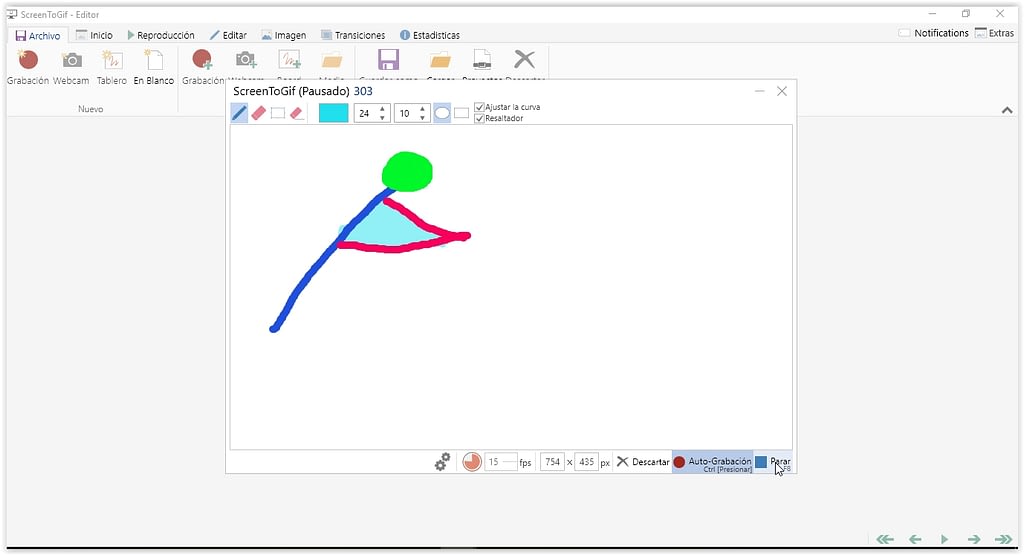Select the rectangle pen tip shape
The width and height of the screenshot is (1024, 555).
pos(462,113)
